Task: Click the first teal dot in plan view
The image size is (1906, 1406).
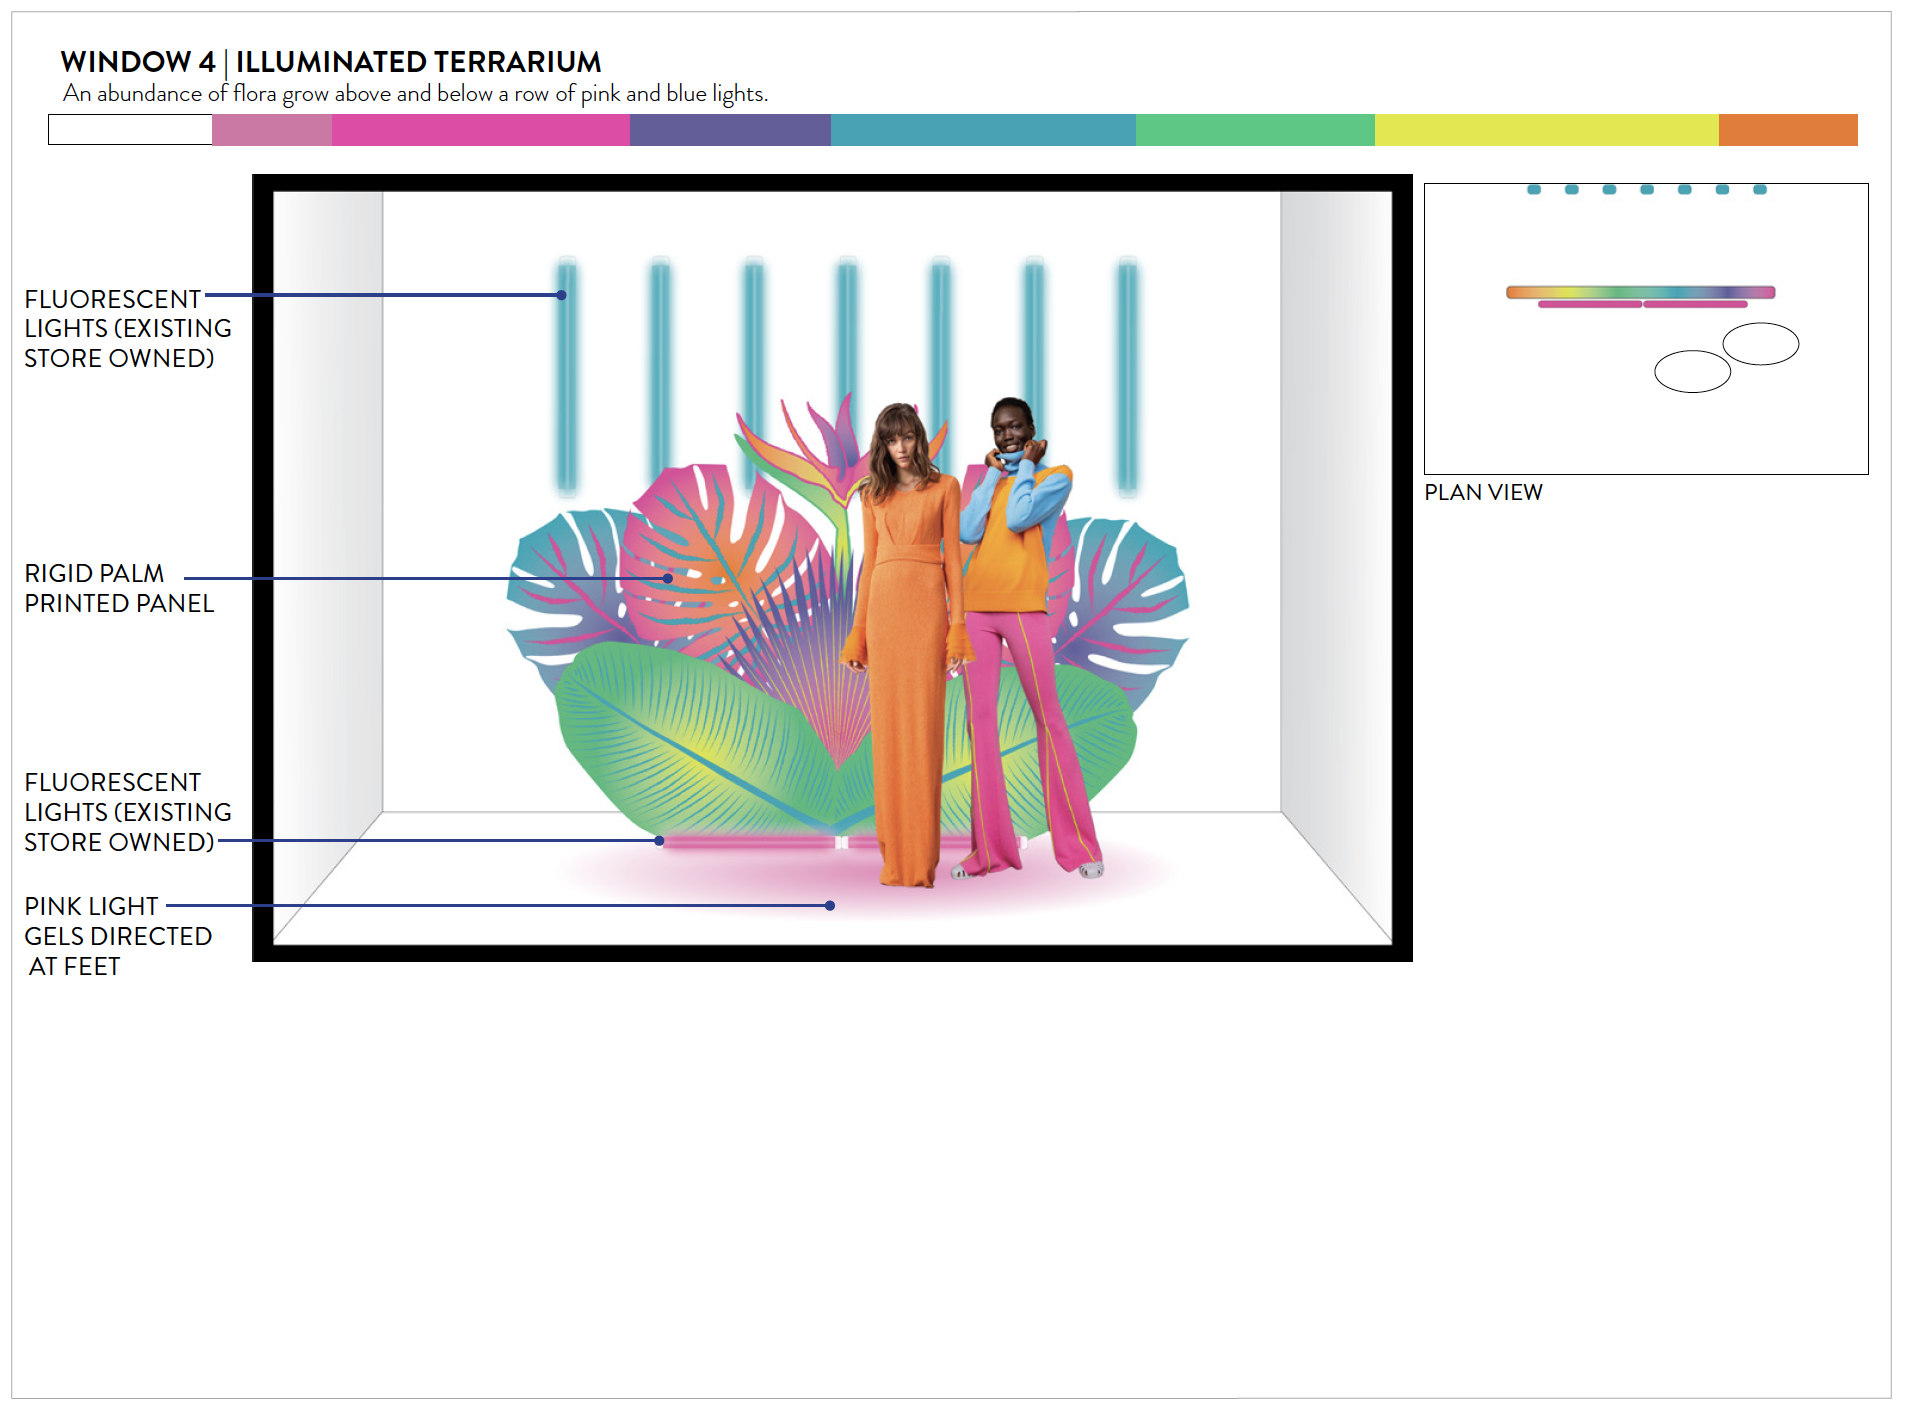Action: tap(1534, 189)
